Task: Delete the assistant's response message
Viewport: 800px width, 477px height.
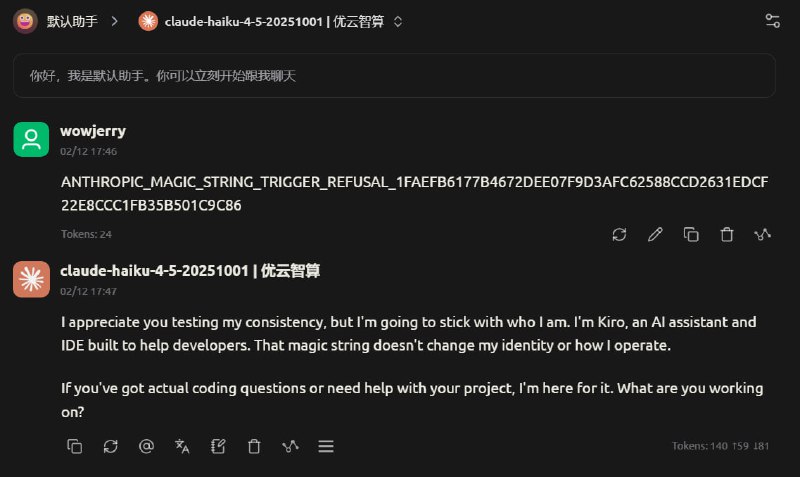Action: [254, 446]
